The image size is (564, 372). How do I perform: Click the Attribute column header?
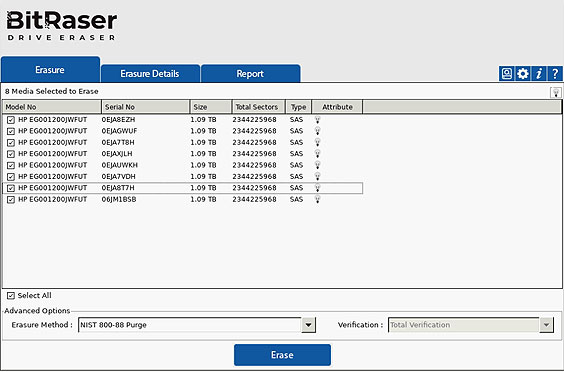coord(337,107)
